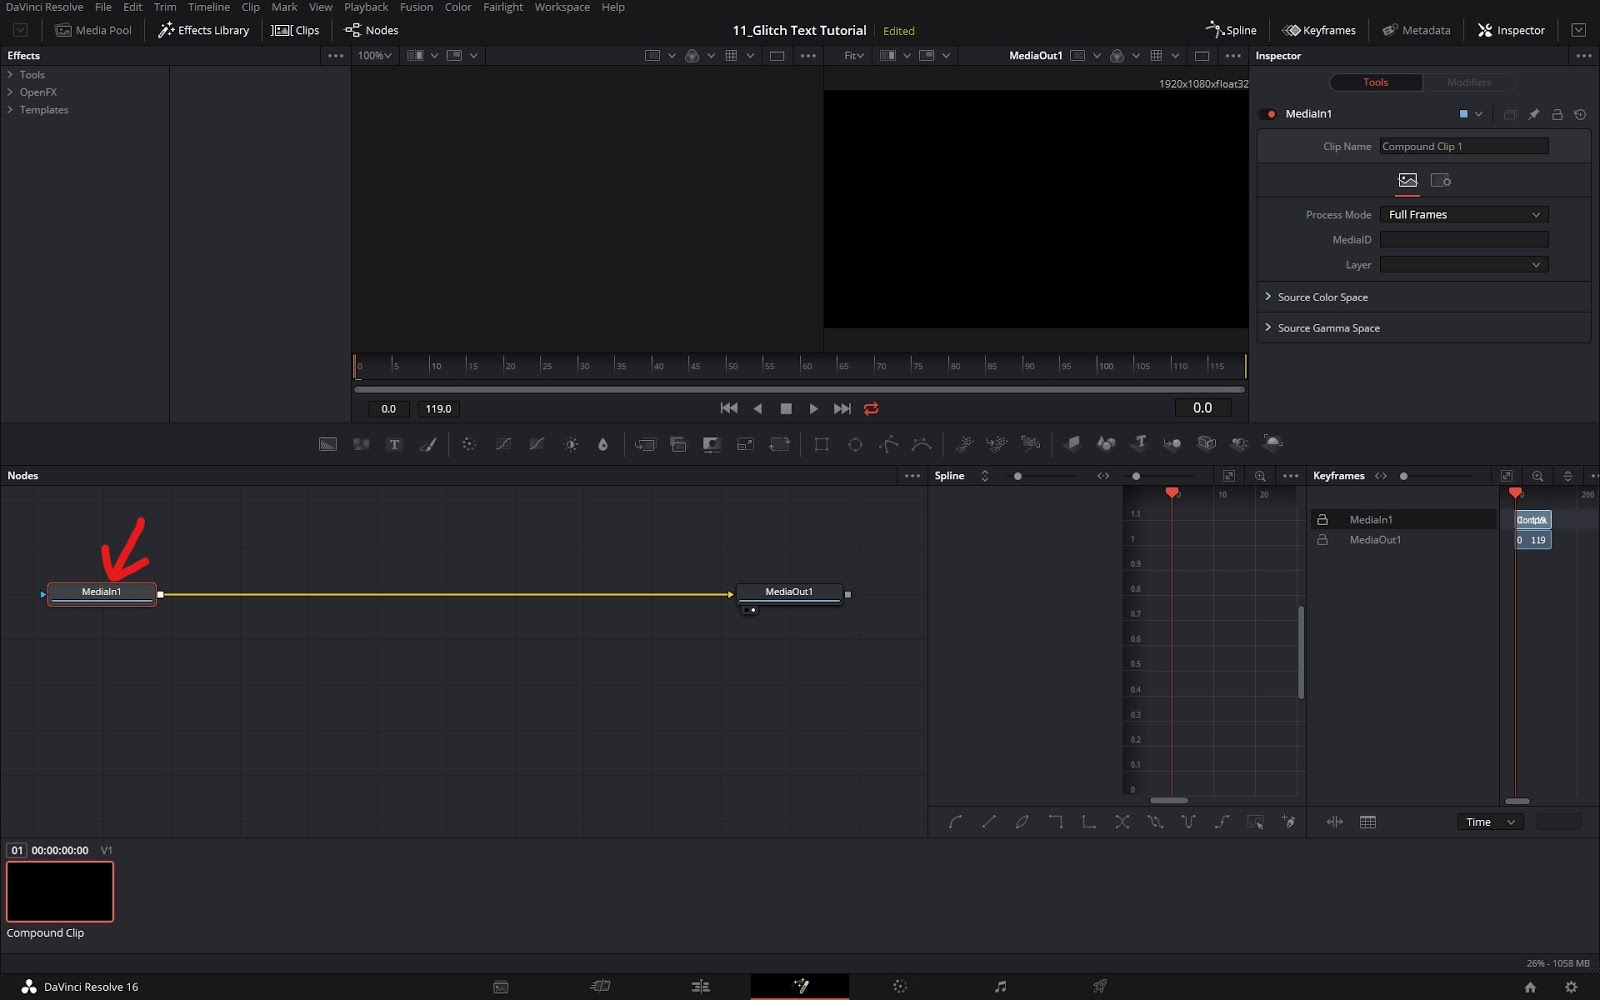This screenshot has width=1600, height=1000.
Task: Add a Blur node (water drop icon)
Action: 603,444
